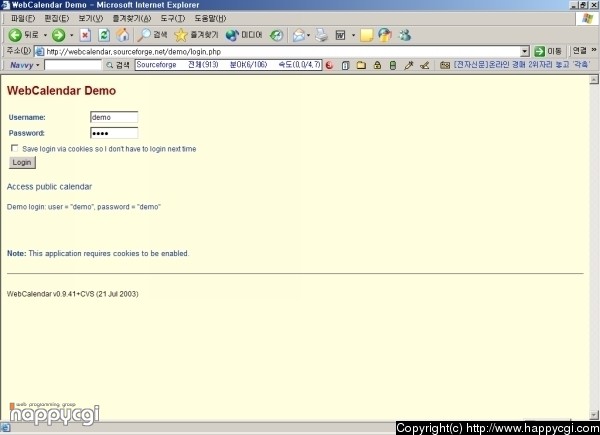Click the Username input field

[x=114, y=117]
